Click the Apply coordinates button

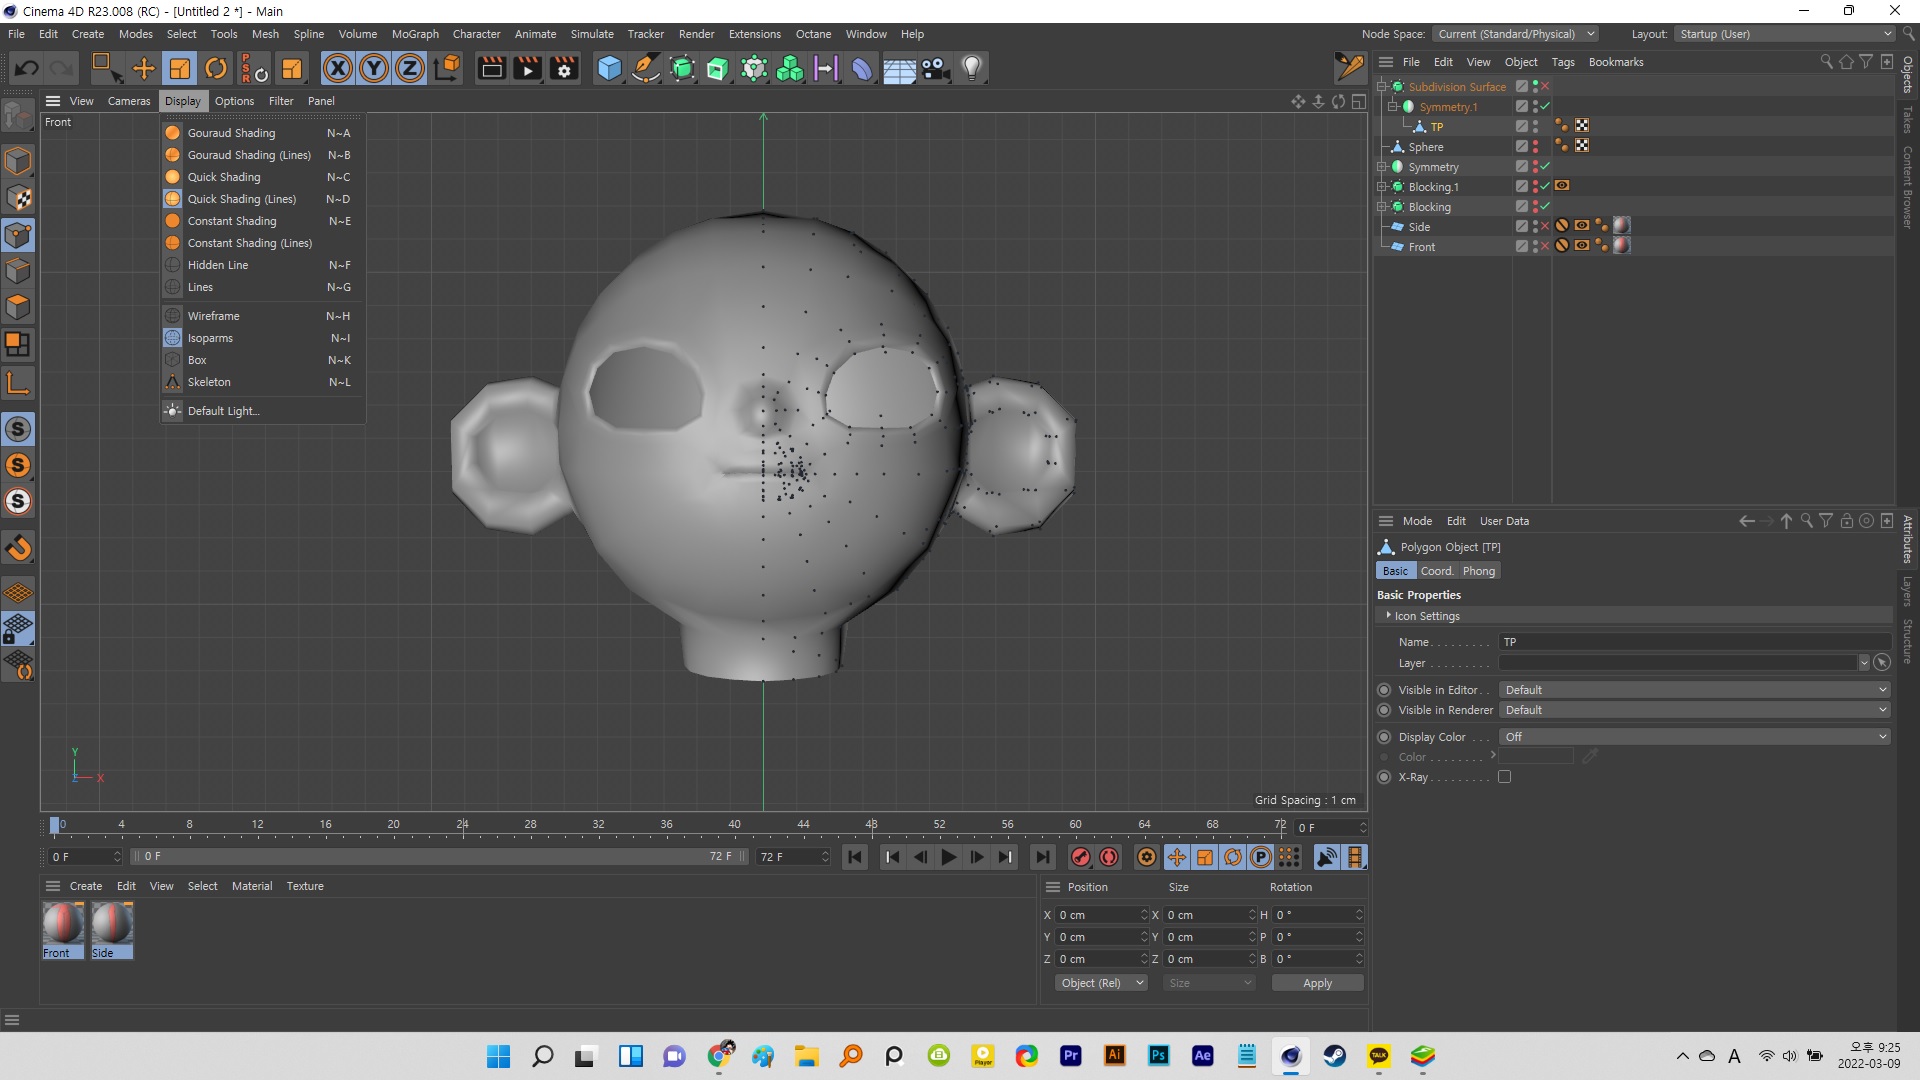pyautogui.click(x=1317, y=983)
